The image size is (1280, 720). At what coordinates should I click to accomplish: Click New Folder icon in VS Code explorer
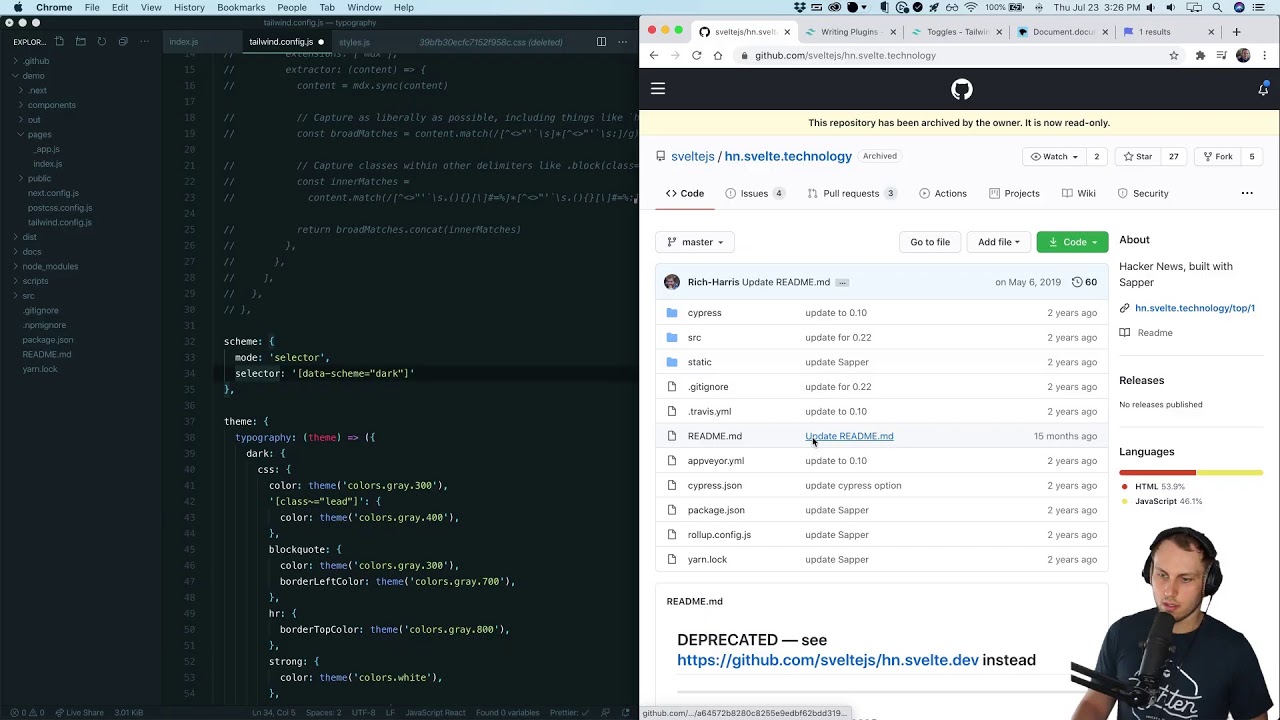click(x=81, y=42)
